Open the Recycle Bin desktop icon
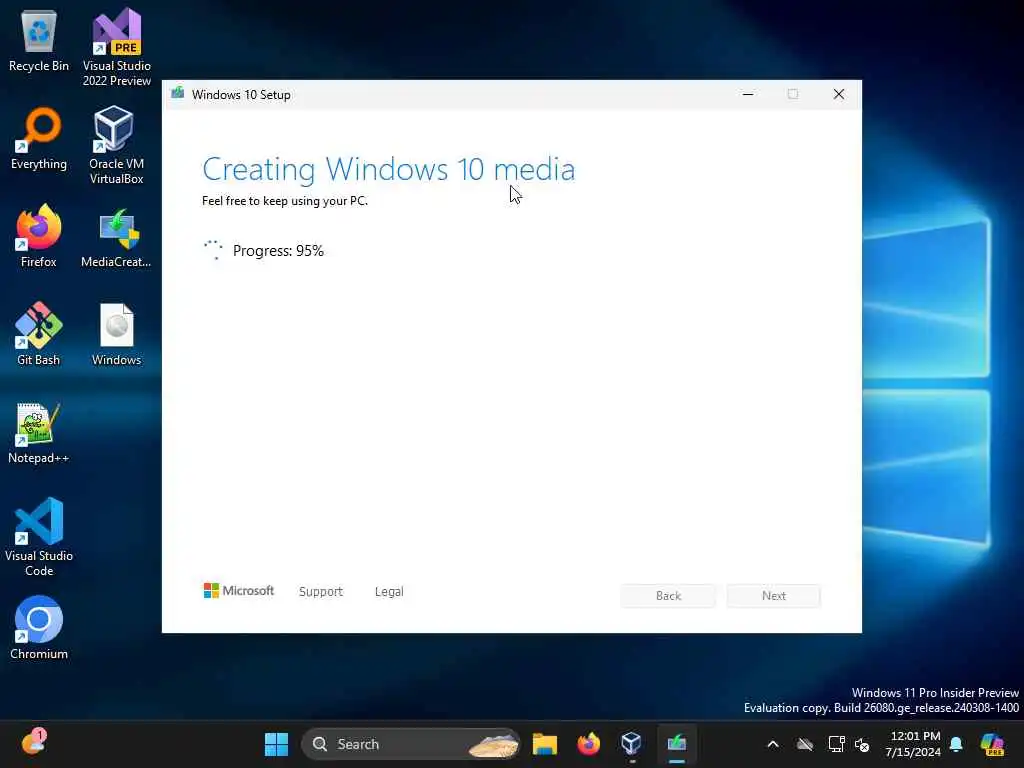Viewport: 1024px width, 768px height. tap(39, 40)
